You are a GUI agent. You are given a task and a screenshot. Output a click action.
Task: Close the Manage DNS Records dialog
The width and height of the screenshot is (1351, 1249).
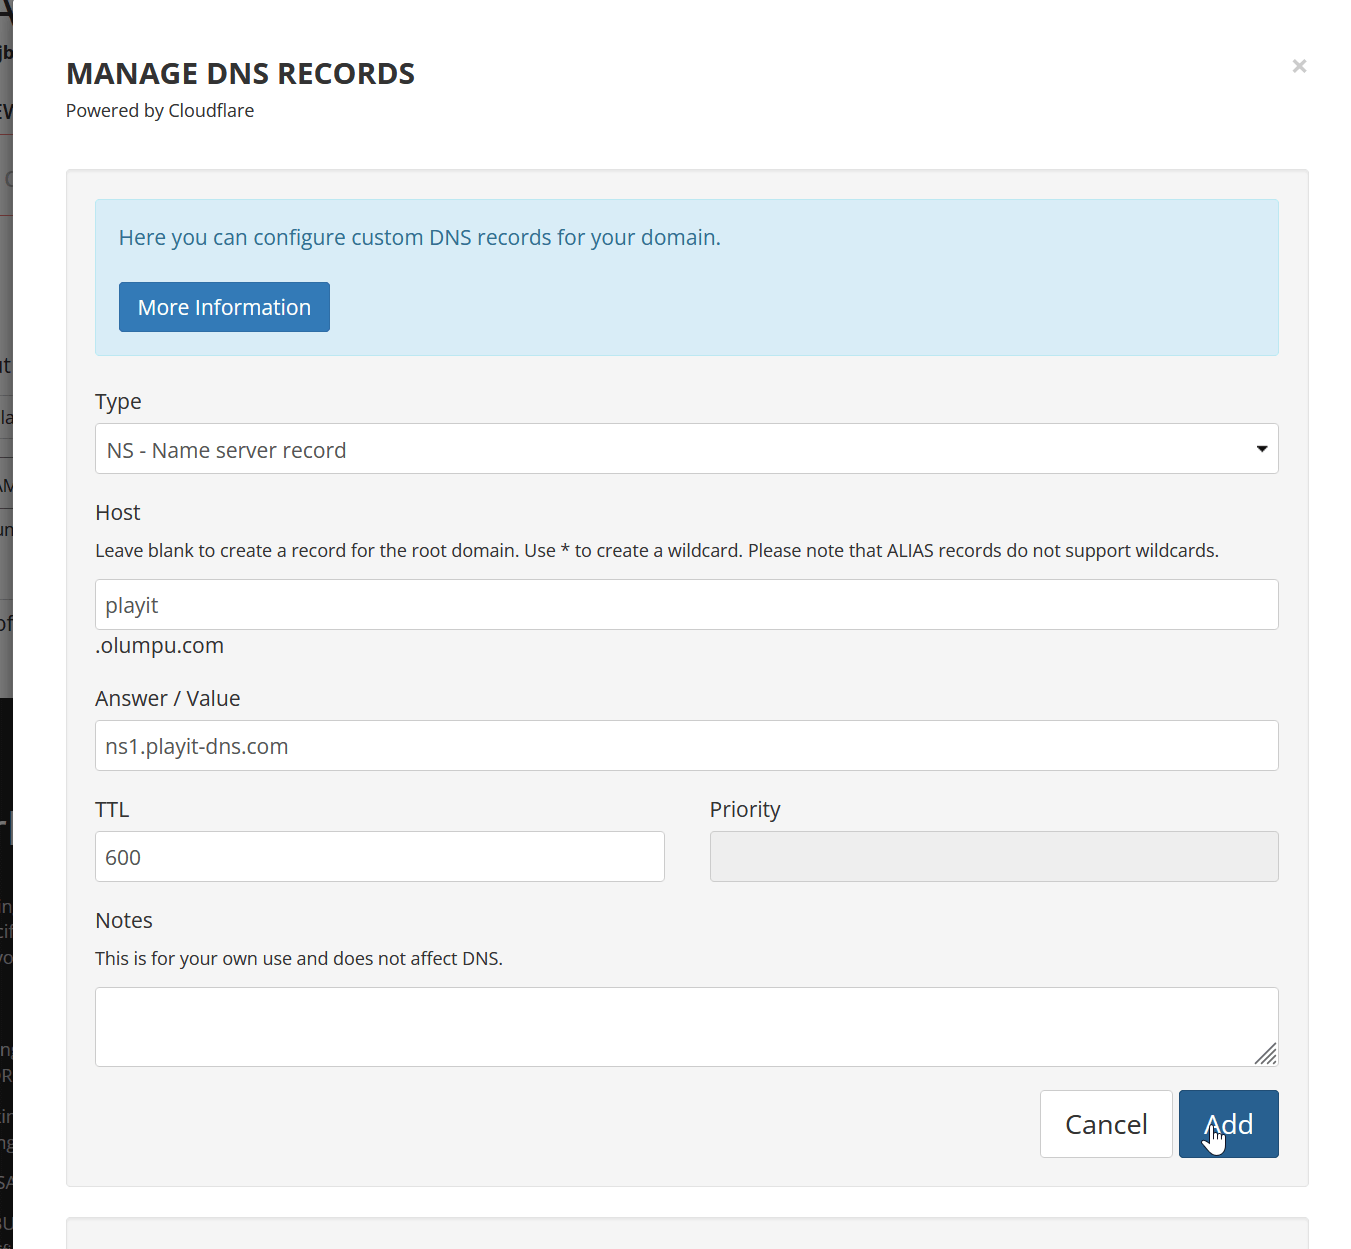[x=1298, y=66]
